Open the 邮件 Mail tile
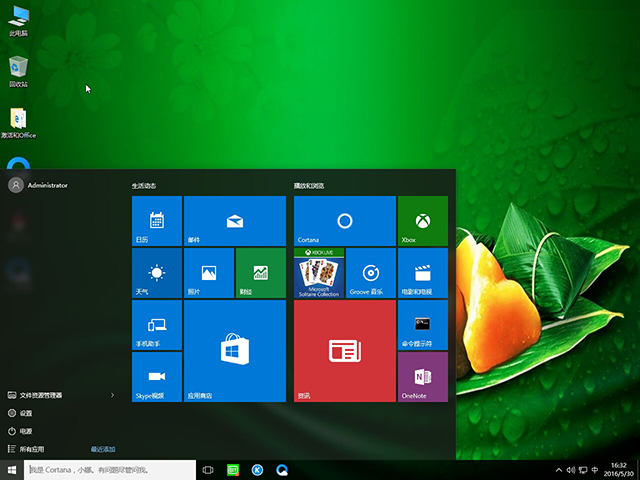Image resolution: width=640 pixels, height=480 pixels. 235,221
